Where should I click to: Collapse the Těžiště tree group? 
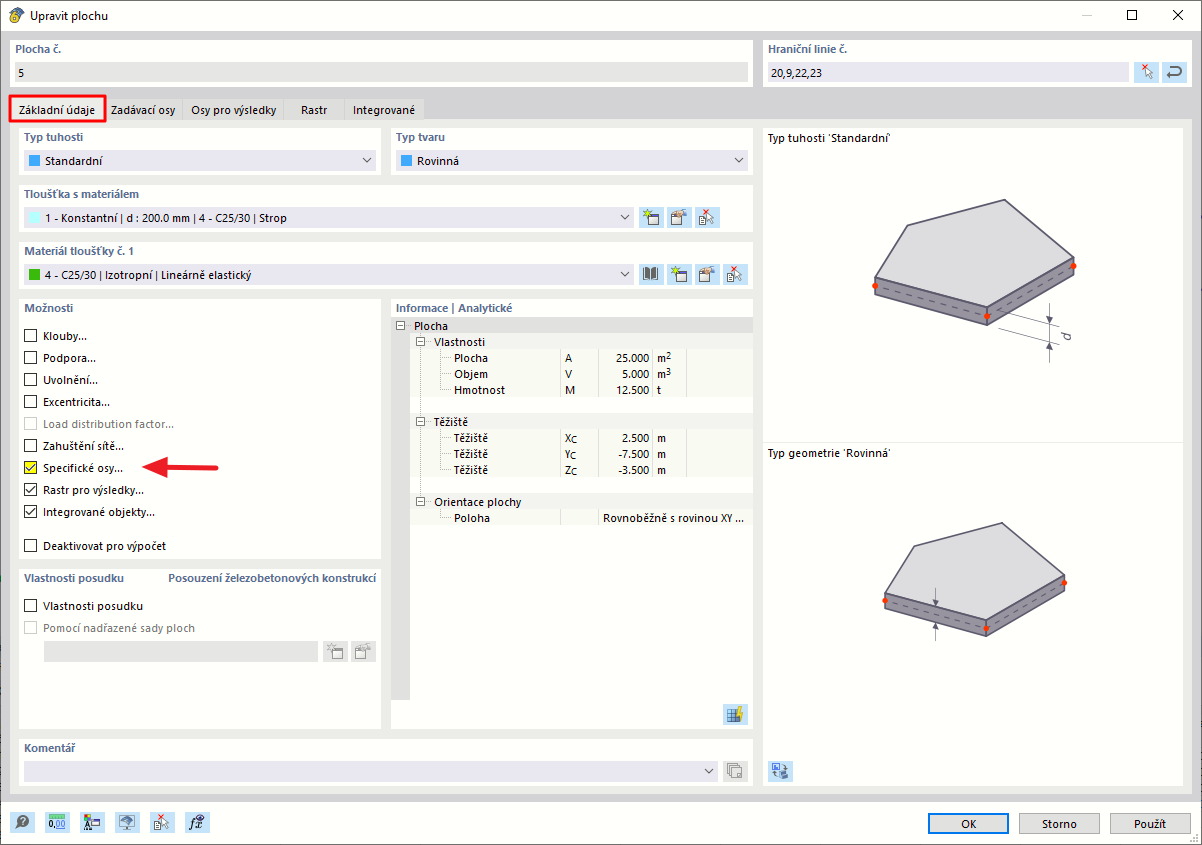[421, 422]
